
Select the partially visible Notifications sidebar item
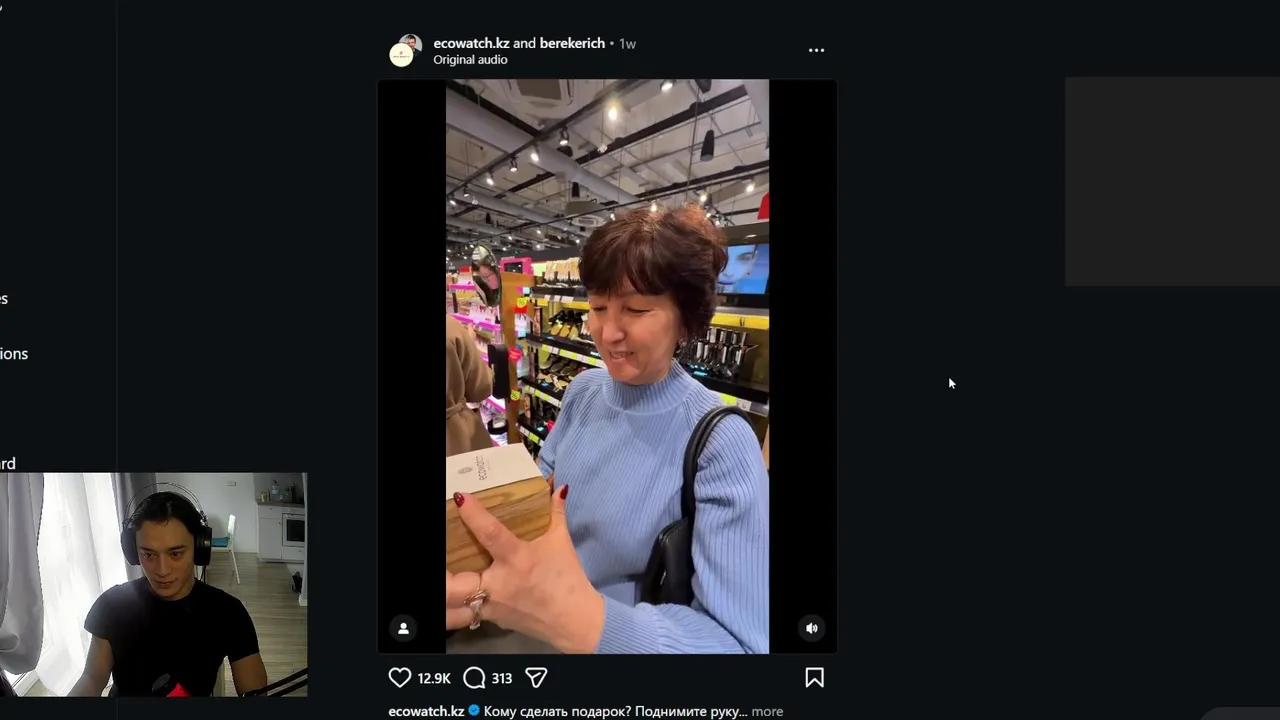coord(14,354)
